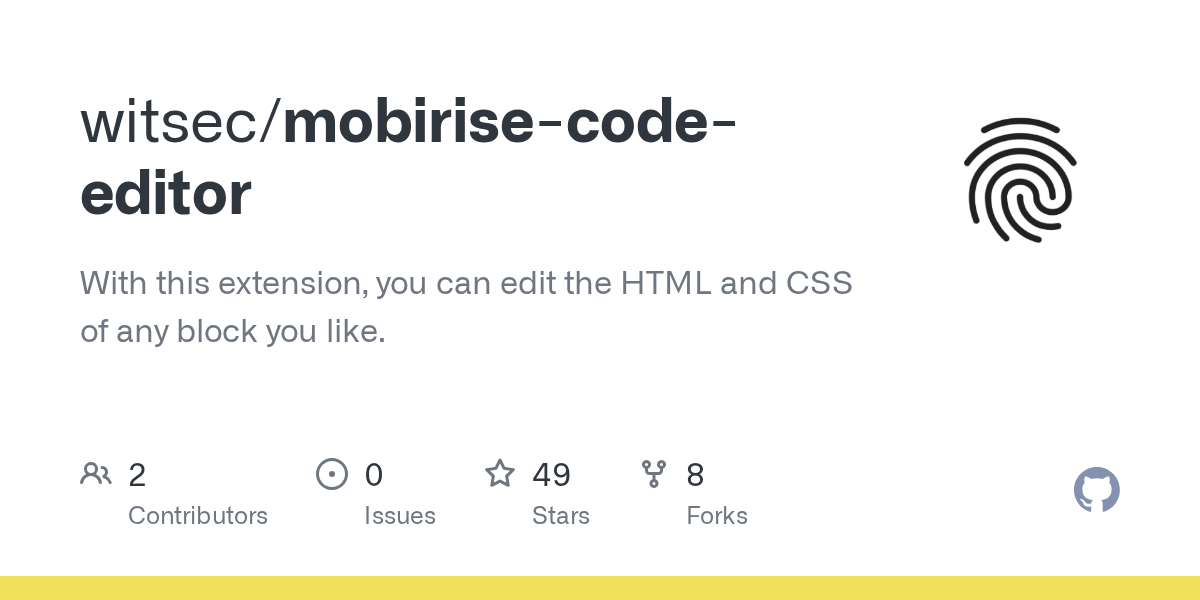Open the Issues label
Viewport: 1200px width, 600px height.
tap(400, 516)
